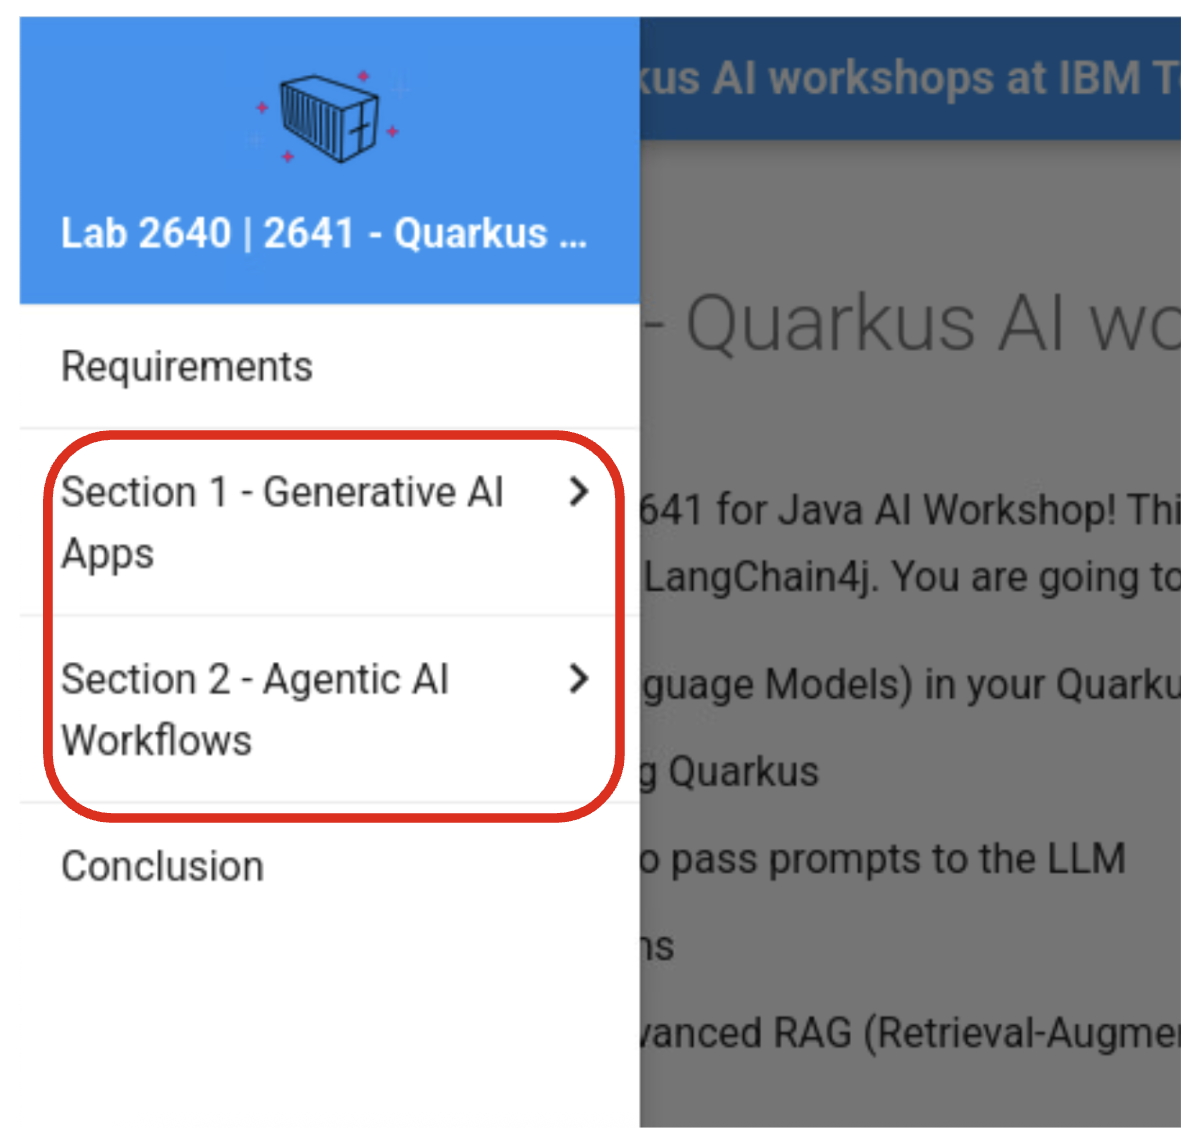Select Section 2 - Agentic AI Workflows

tap(255, 709)
